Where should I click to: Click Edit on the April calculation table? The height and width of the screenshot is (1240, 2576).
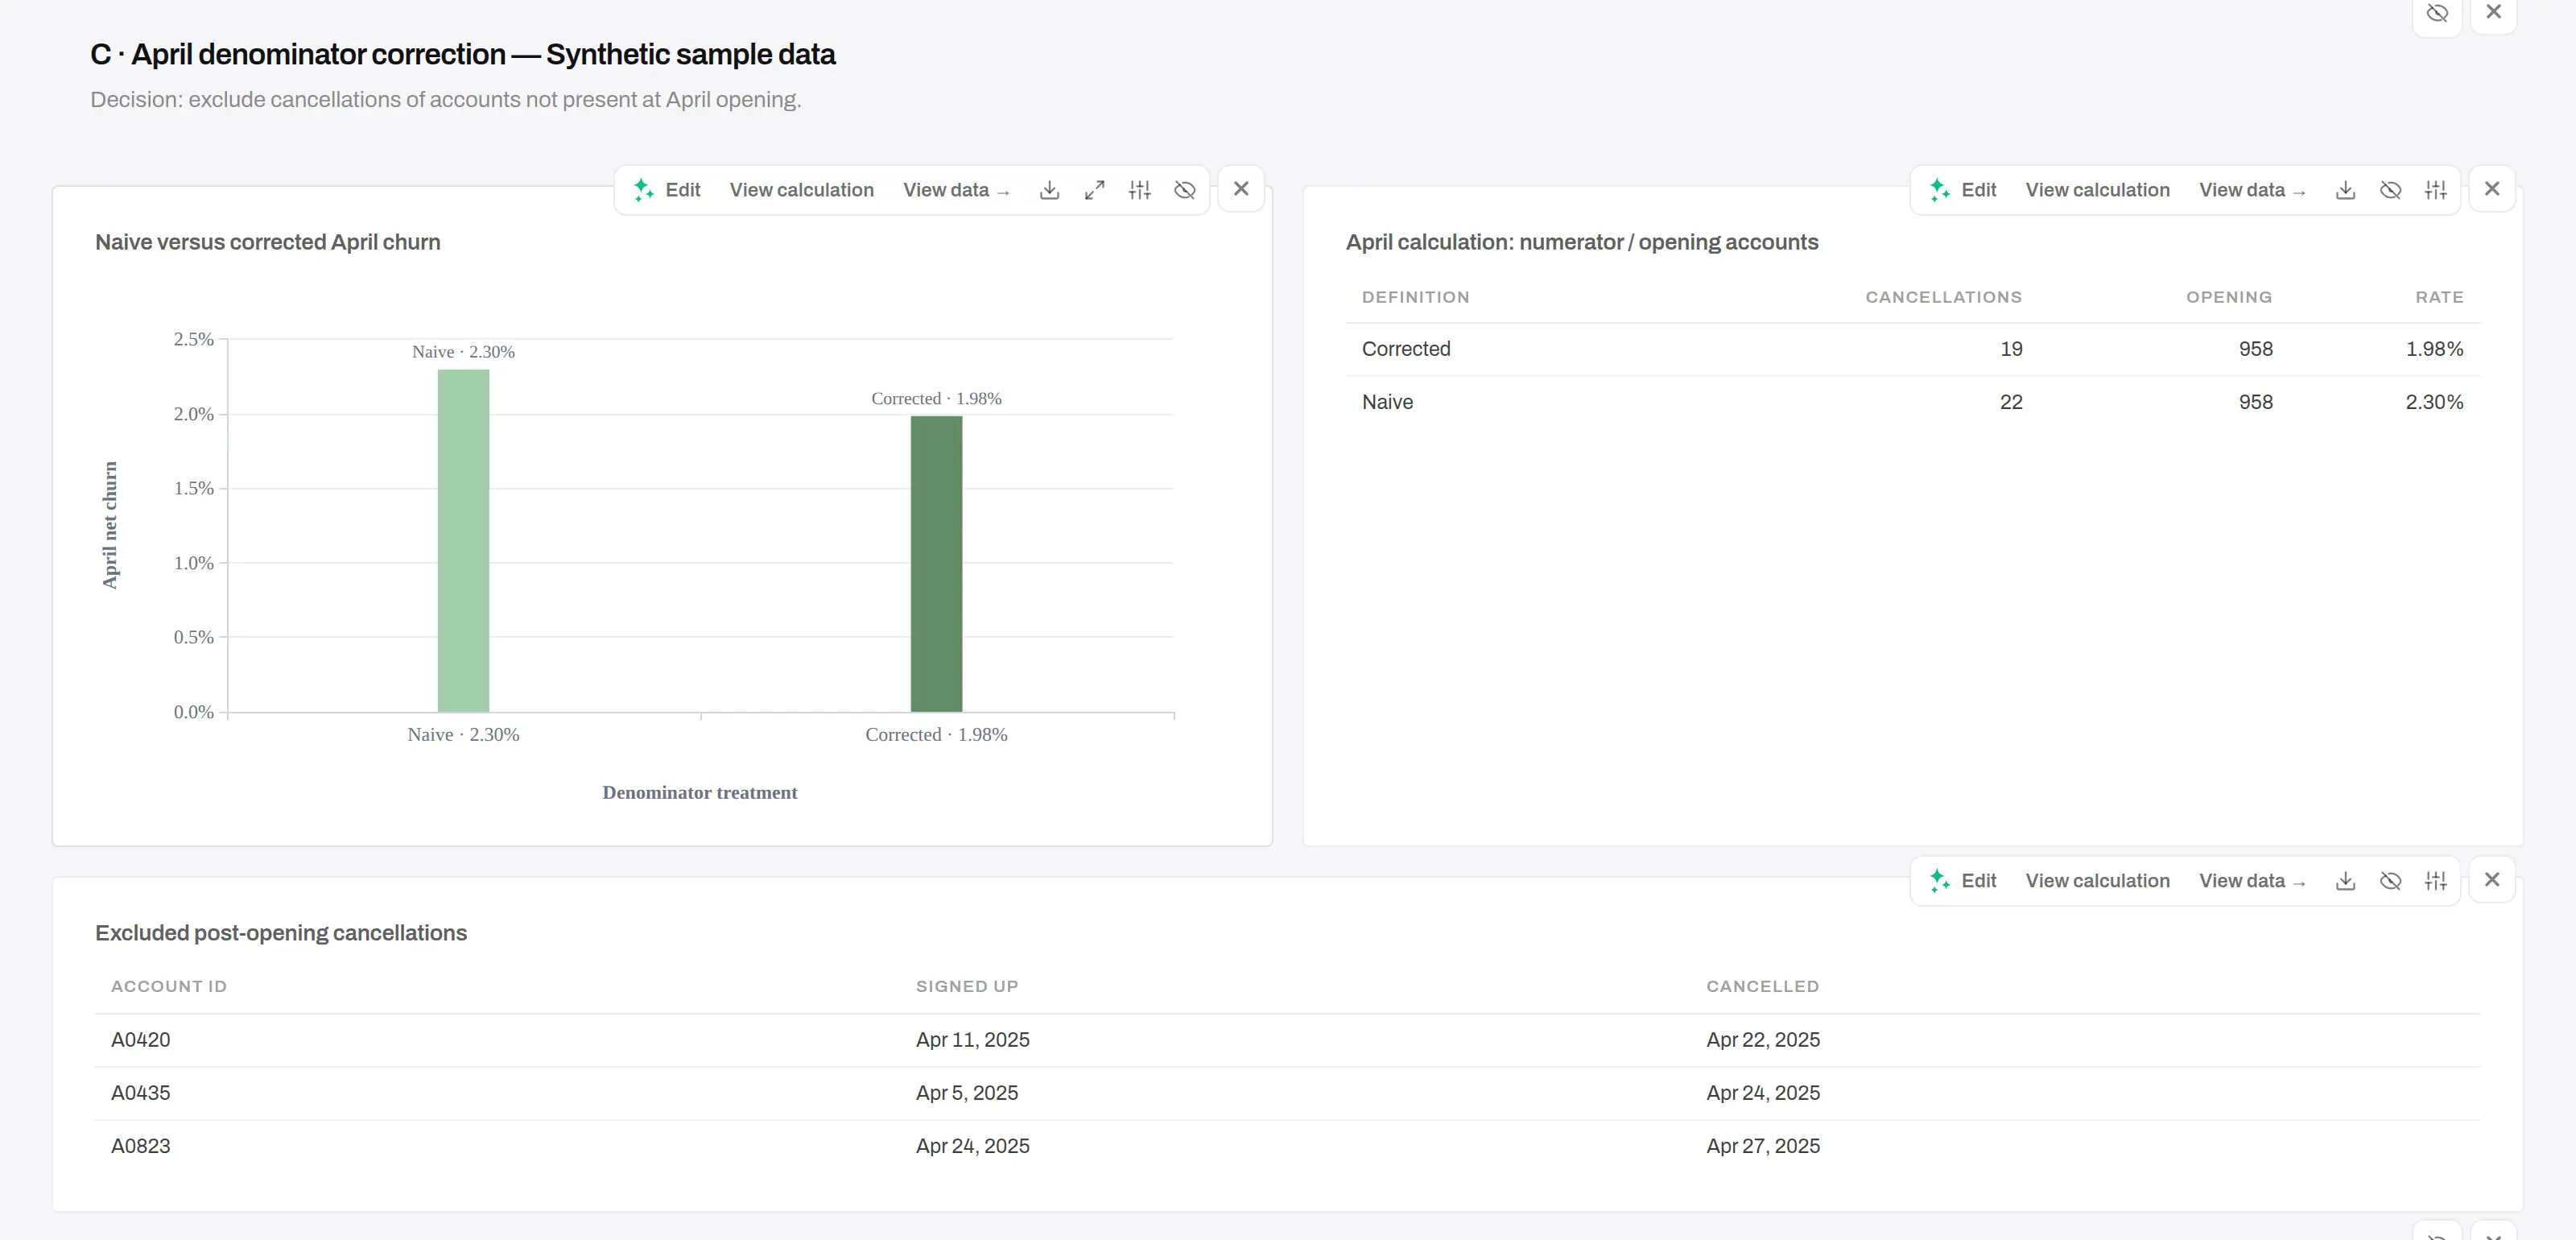coord(1978,190)
